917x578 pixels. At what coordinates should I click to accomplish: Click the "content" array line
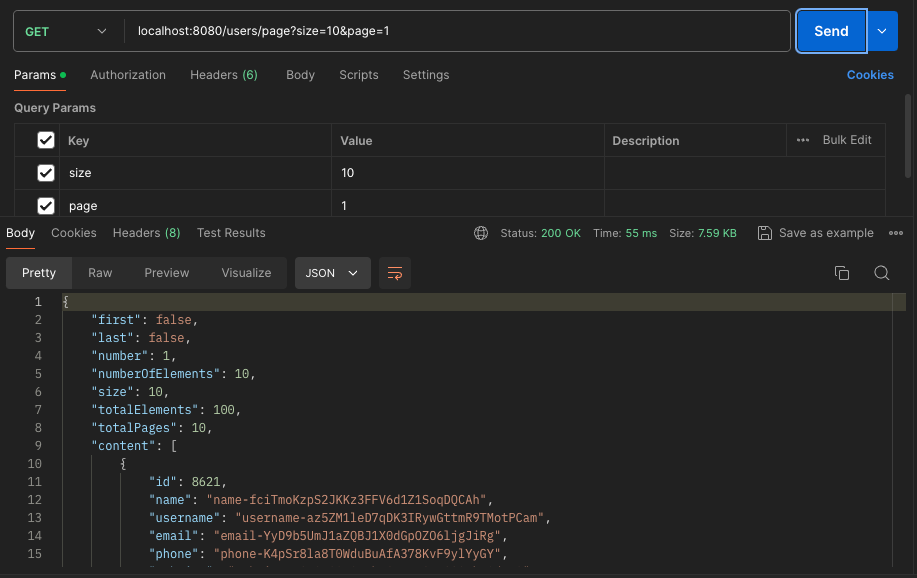click(134, 445)
